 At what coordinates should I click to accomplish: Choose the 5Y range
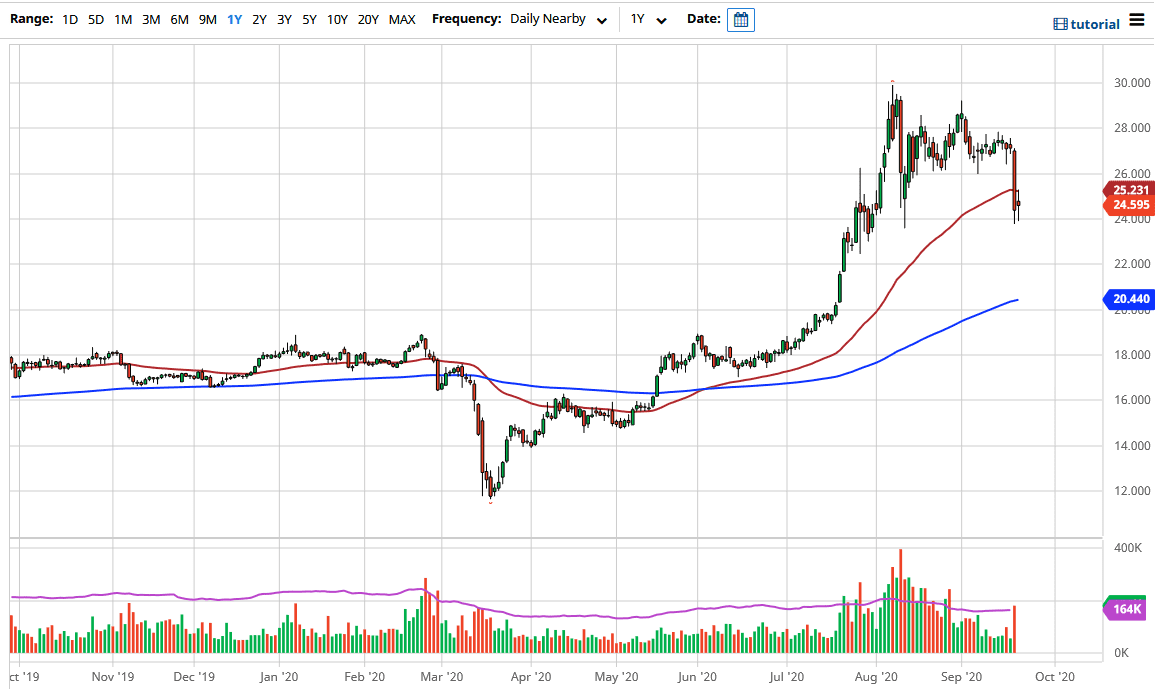[311, 19]
